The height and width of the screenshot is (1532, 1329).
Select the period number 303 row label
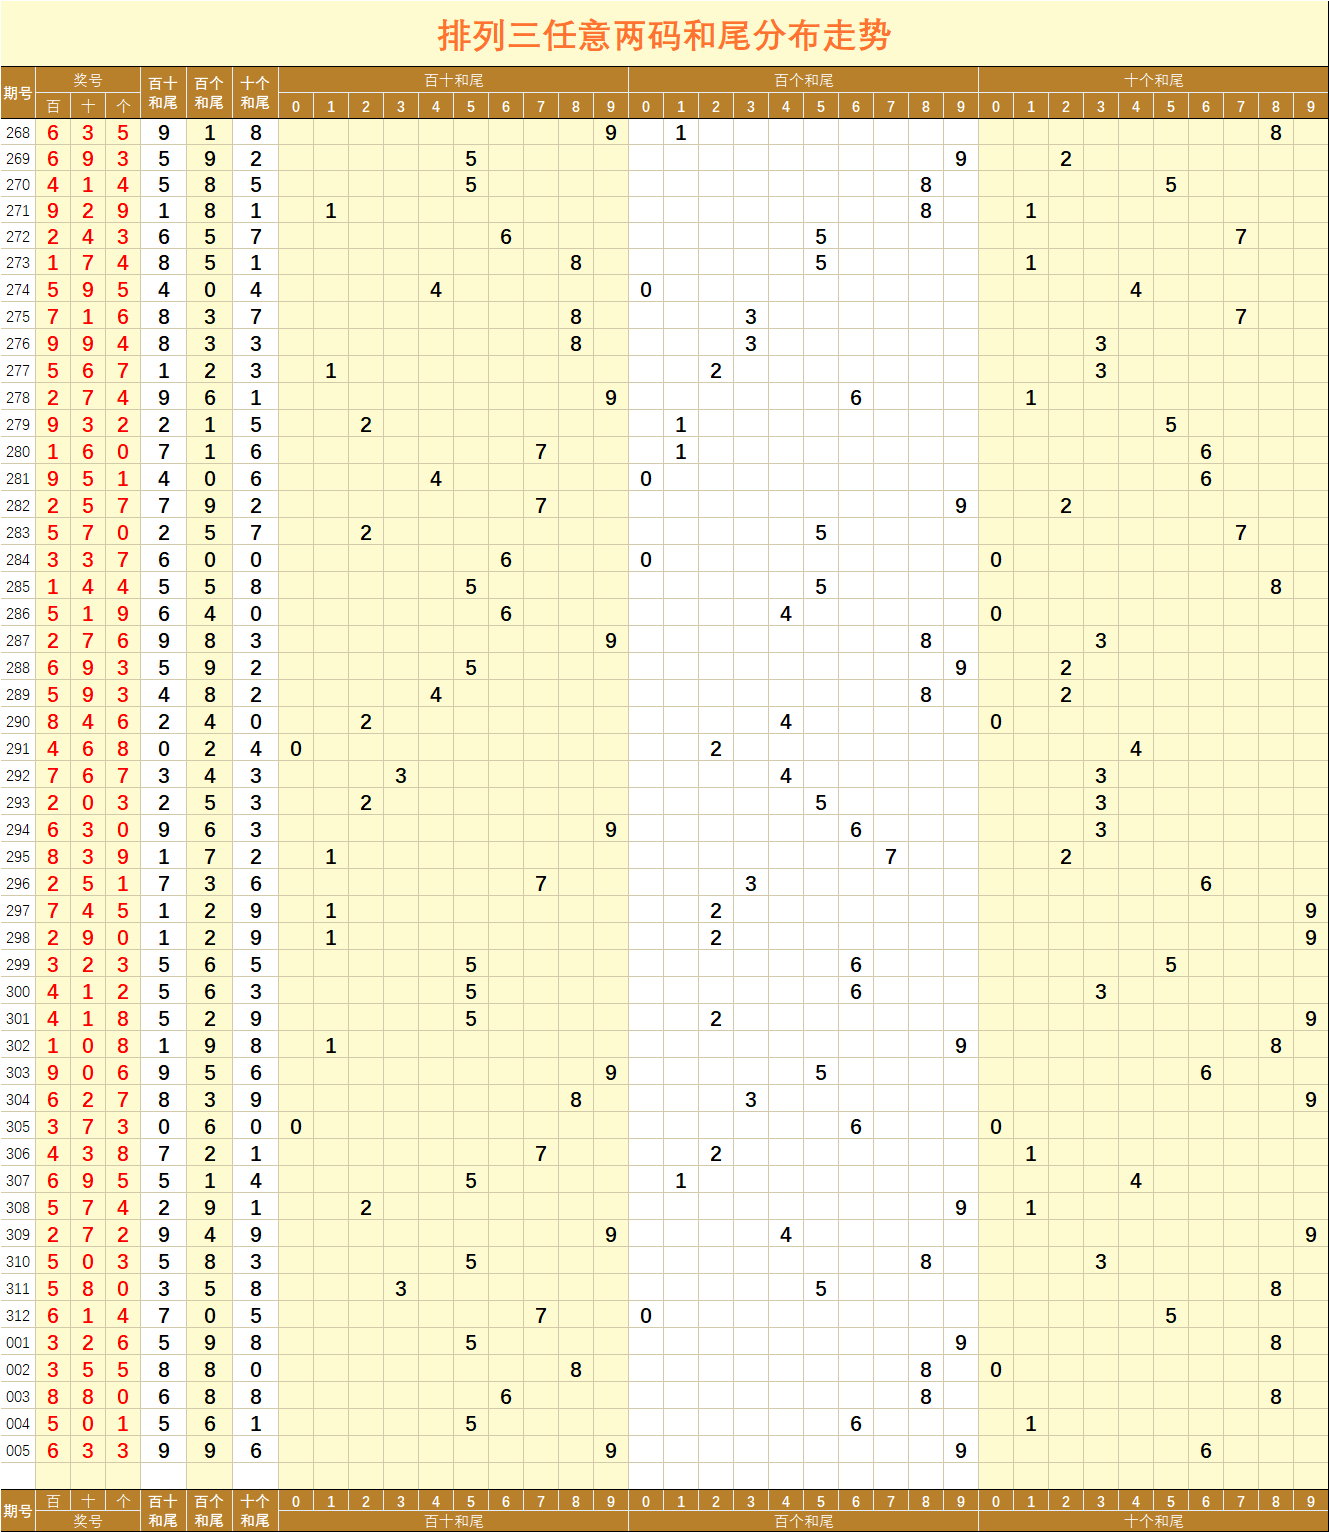(x=18, y=1073)
